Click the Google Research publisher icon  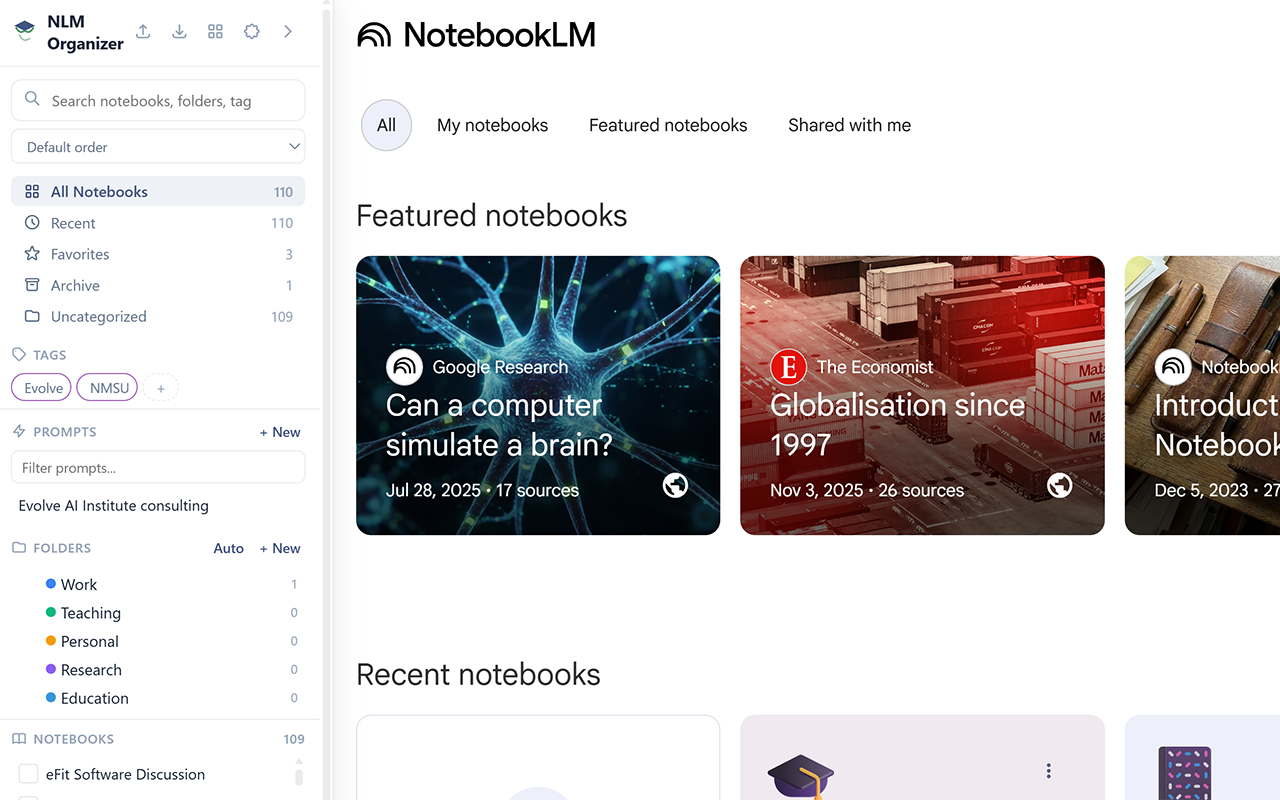pyautogui.click(x=404, y=367)
